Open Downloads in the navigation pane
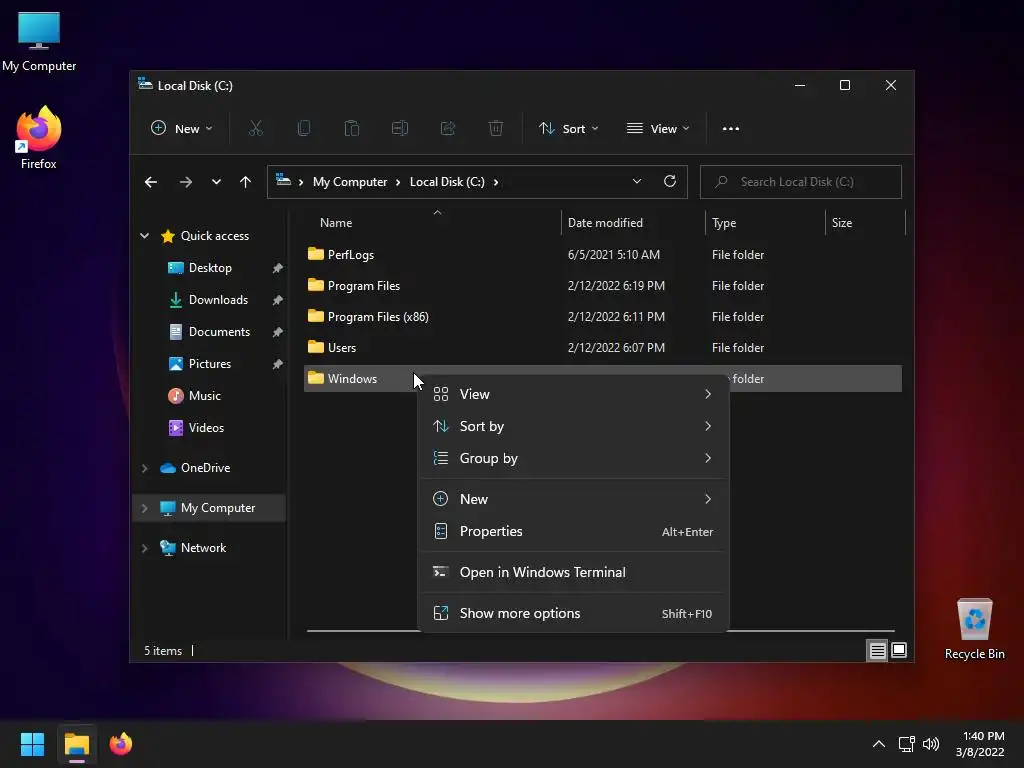1024x768 pixels. point(218,300)
